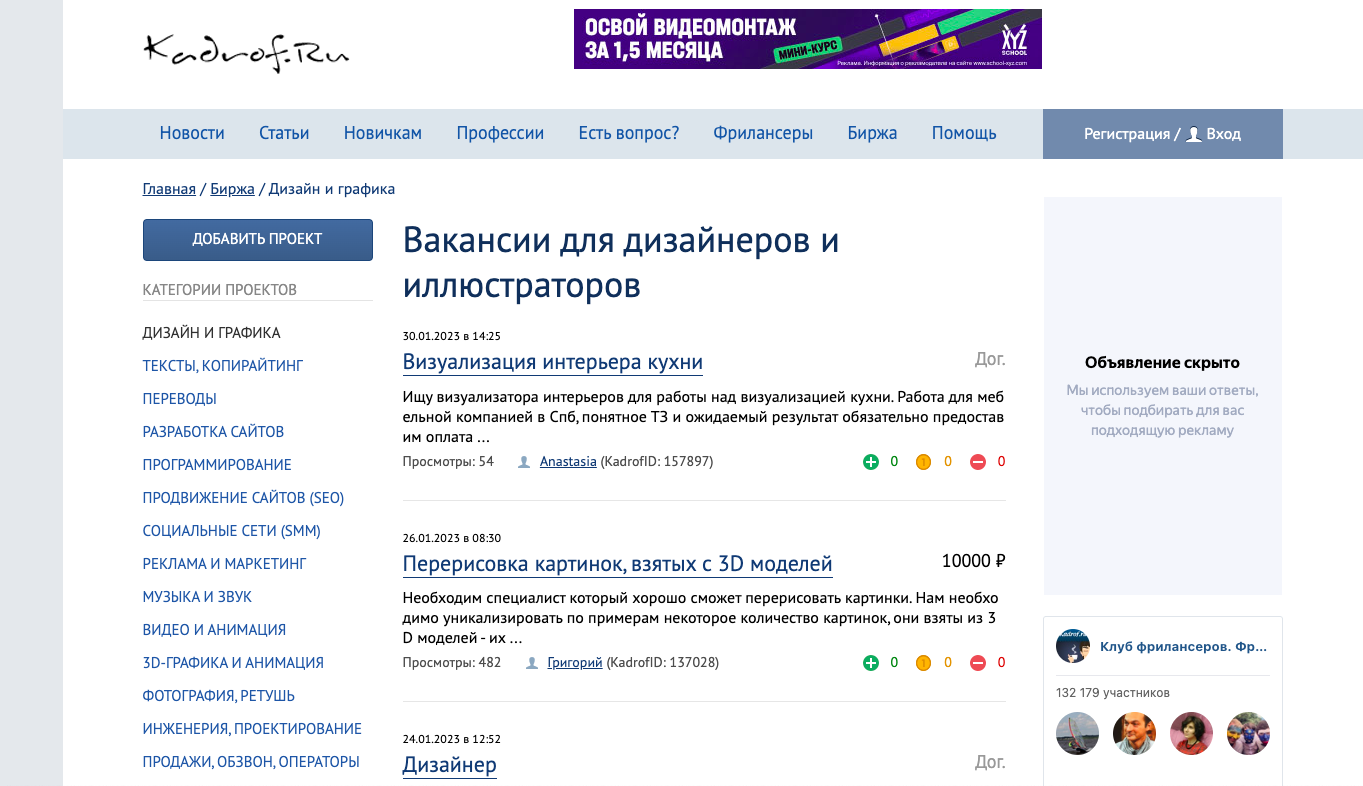Select the ПРОГРАММИРОВАНИЕ category
Image resolution: width=1363 pixels, height=786 pixels.
pyautogui.click(x=217, y=465)
